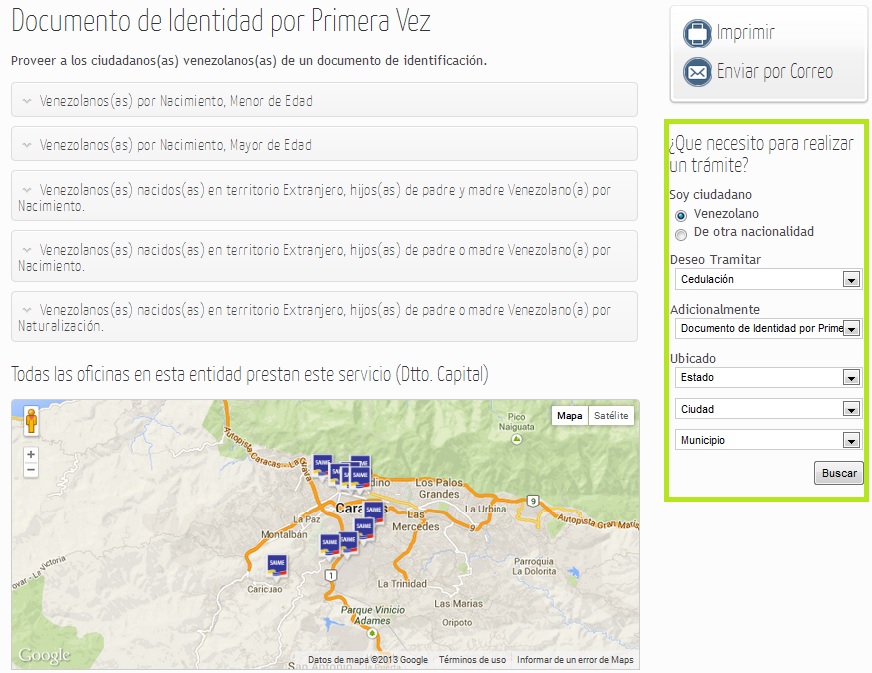Click the Buscar button

(x=839, y=473)
